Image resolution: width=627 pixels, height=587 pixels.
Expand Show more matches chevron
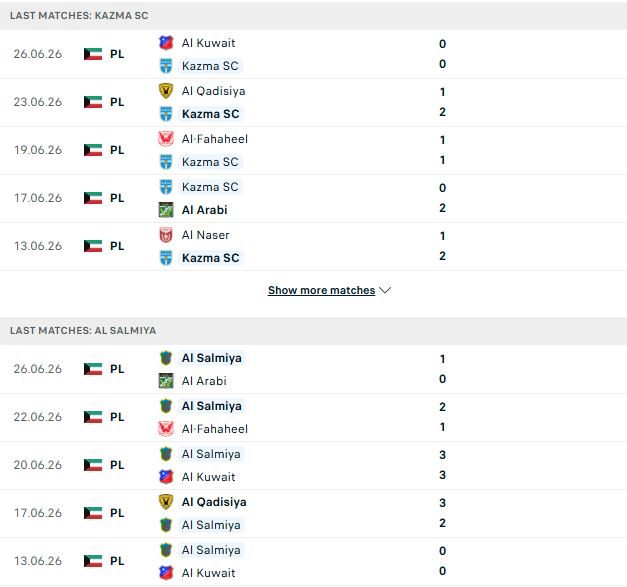pyautogui.click(x=385, y=290)
